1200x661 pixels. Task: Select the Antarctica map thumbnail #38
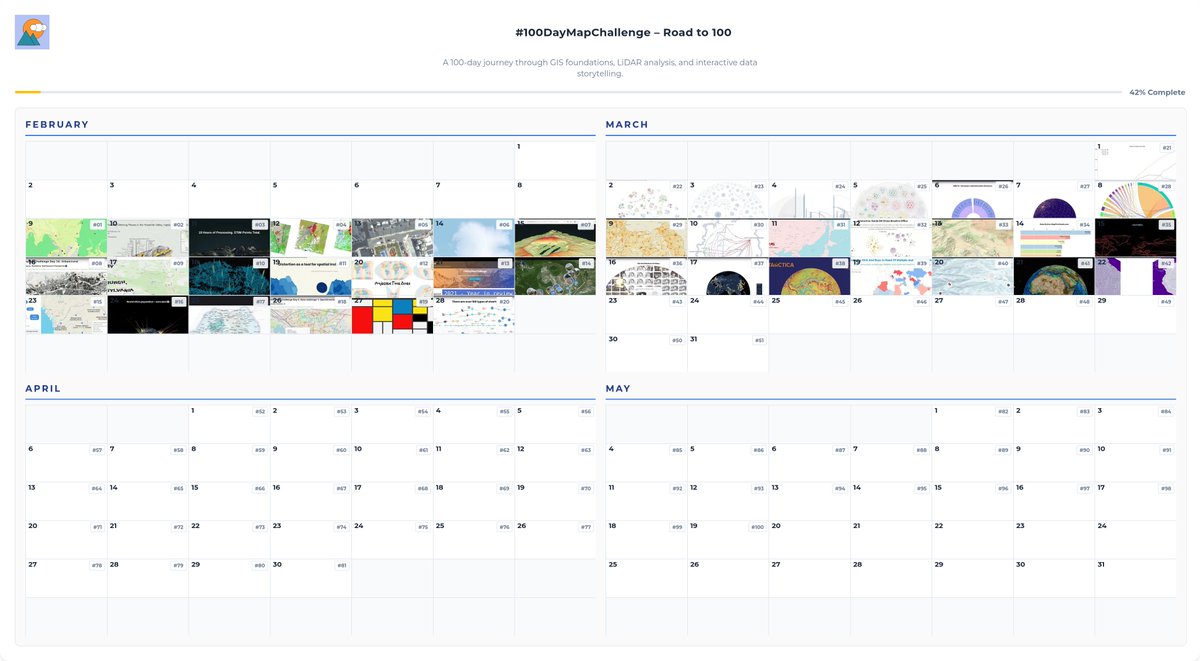(811, 274)
